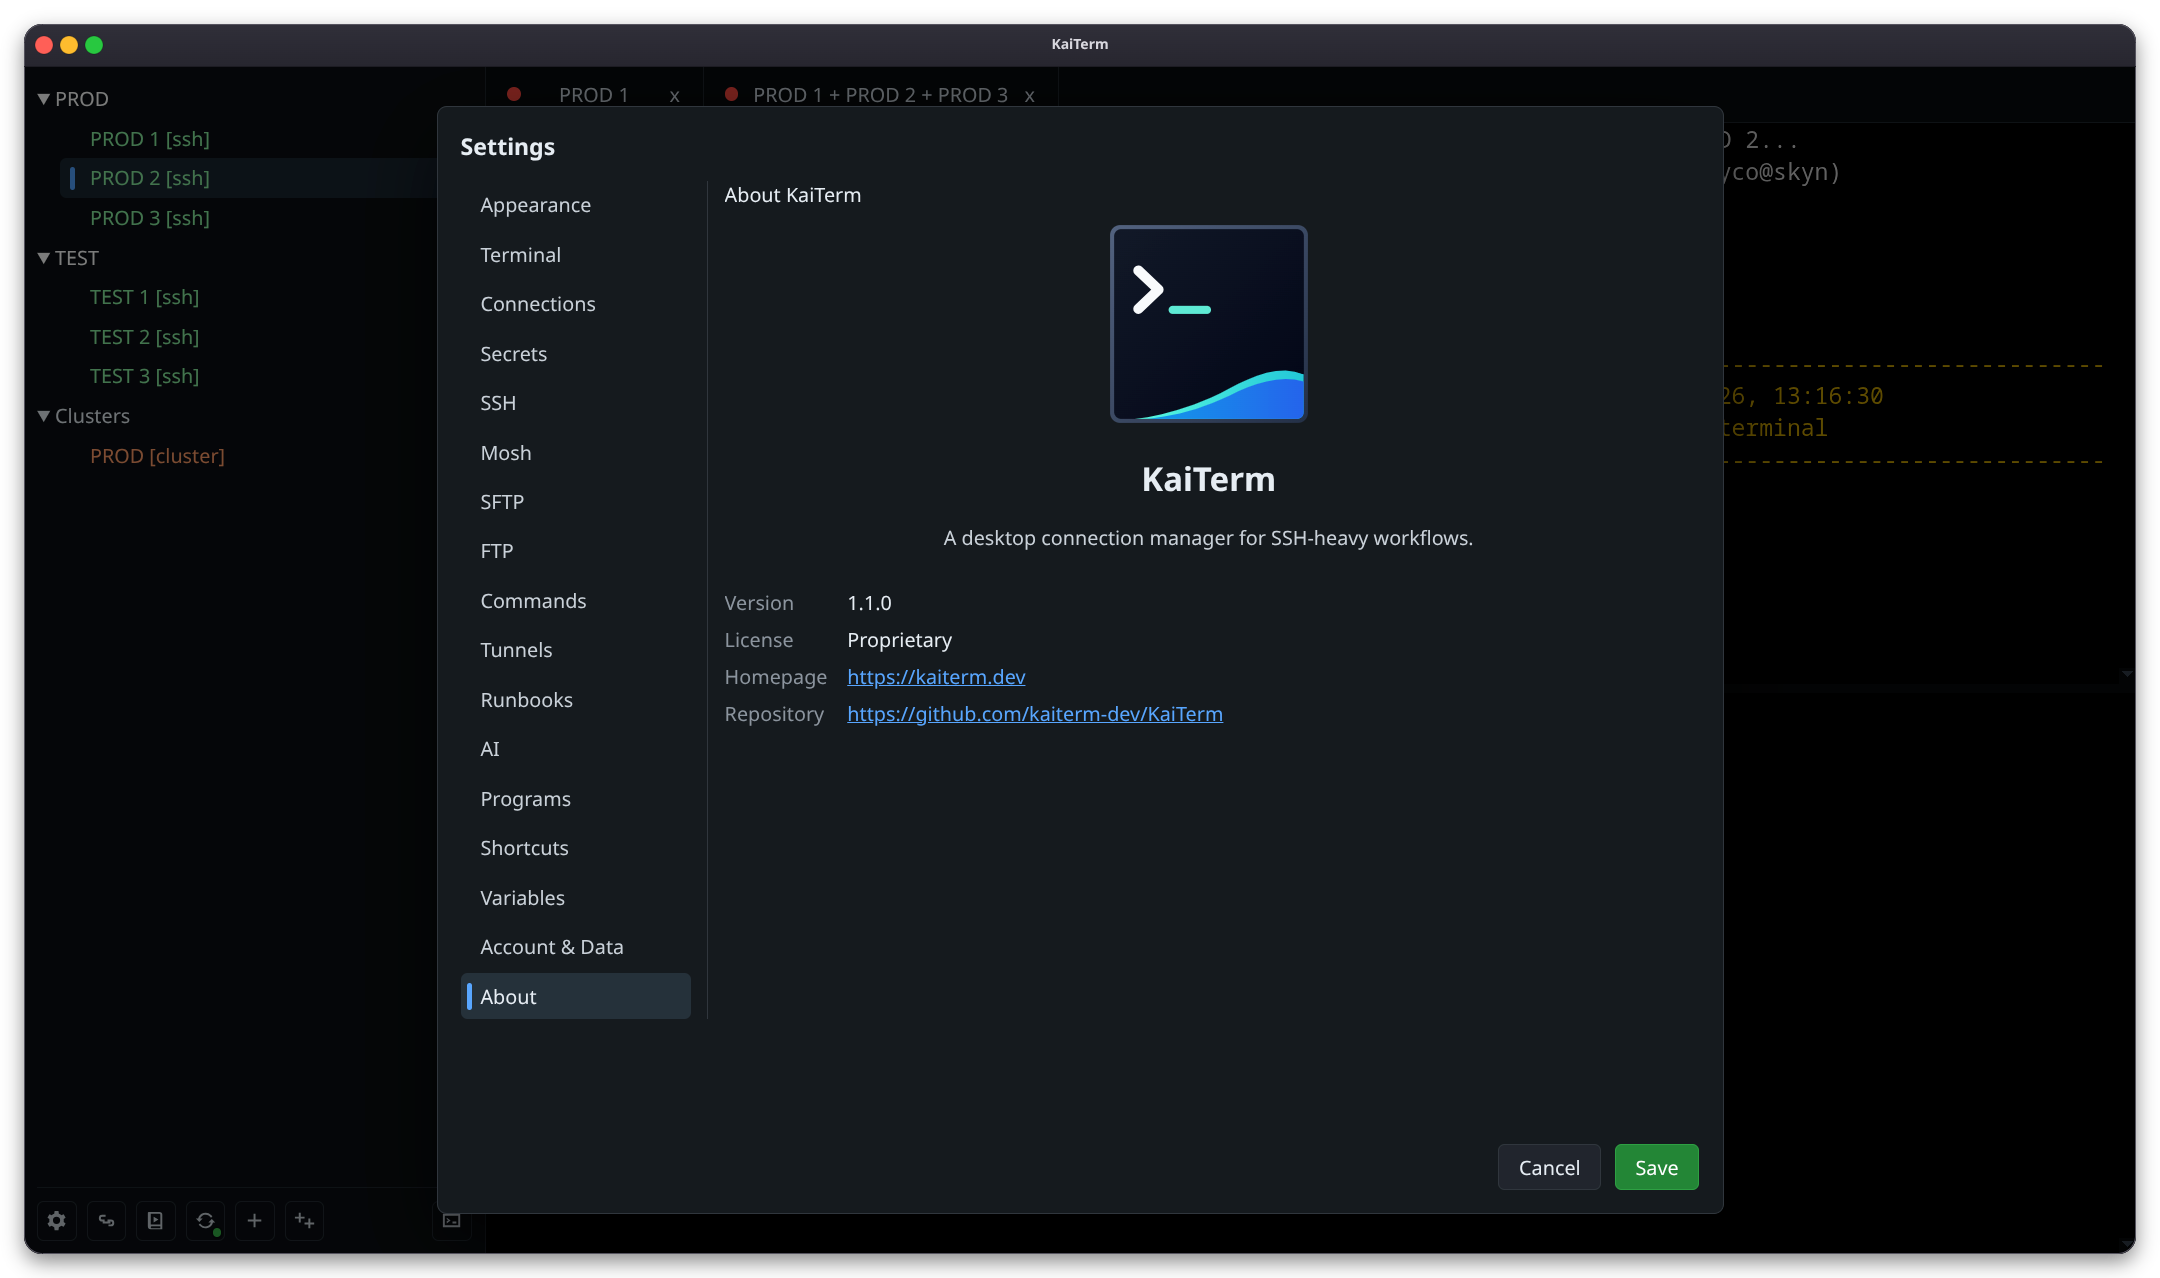Select PROD 2 [ssh] connection
This screenshot has height=1278, width=2160.
point(150,178)
